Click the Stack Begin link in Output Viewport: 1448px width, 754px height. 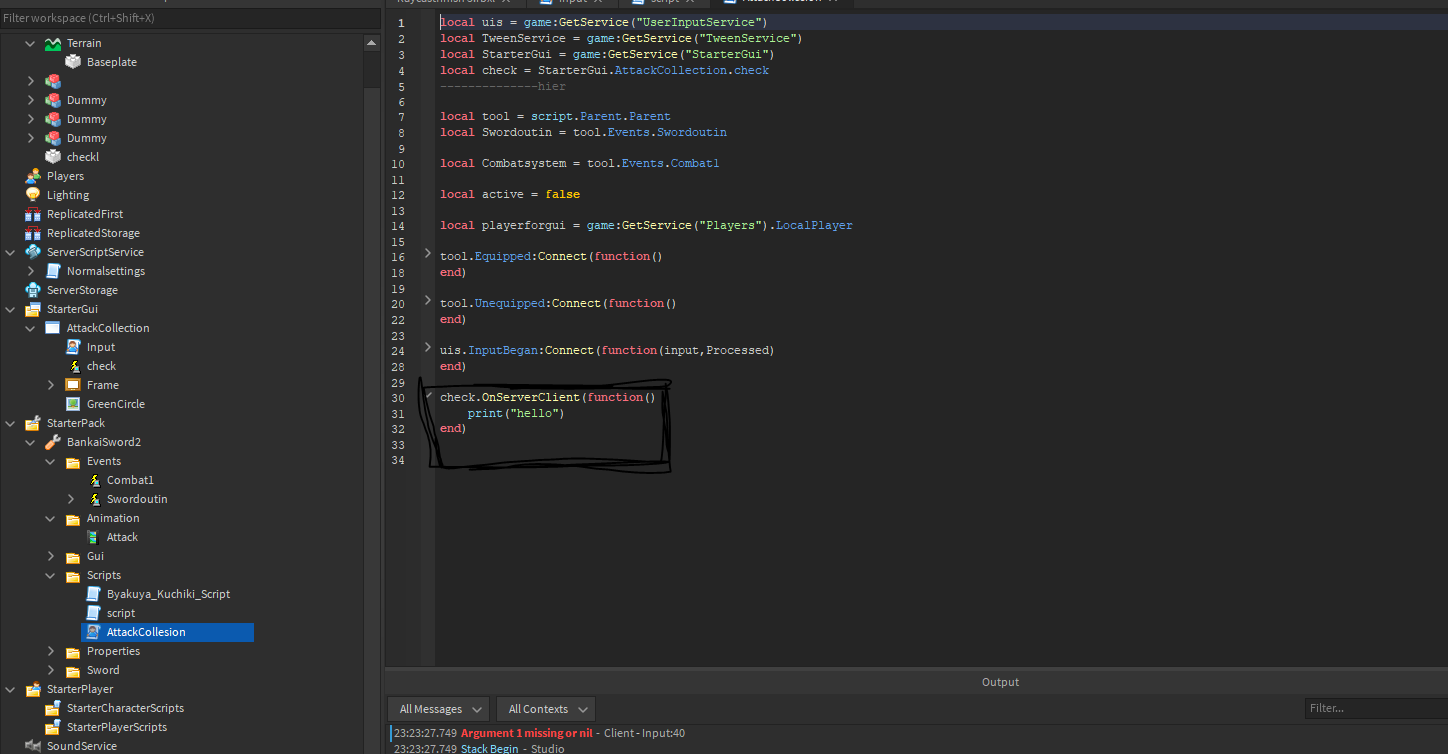(489, 748)
